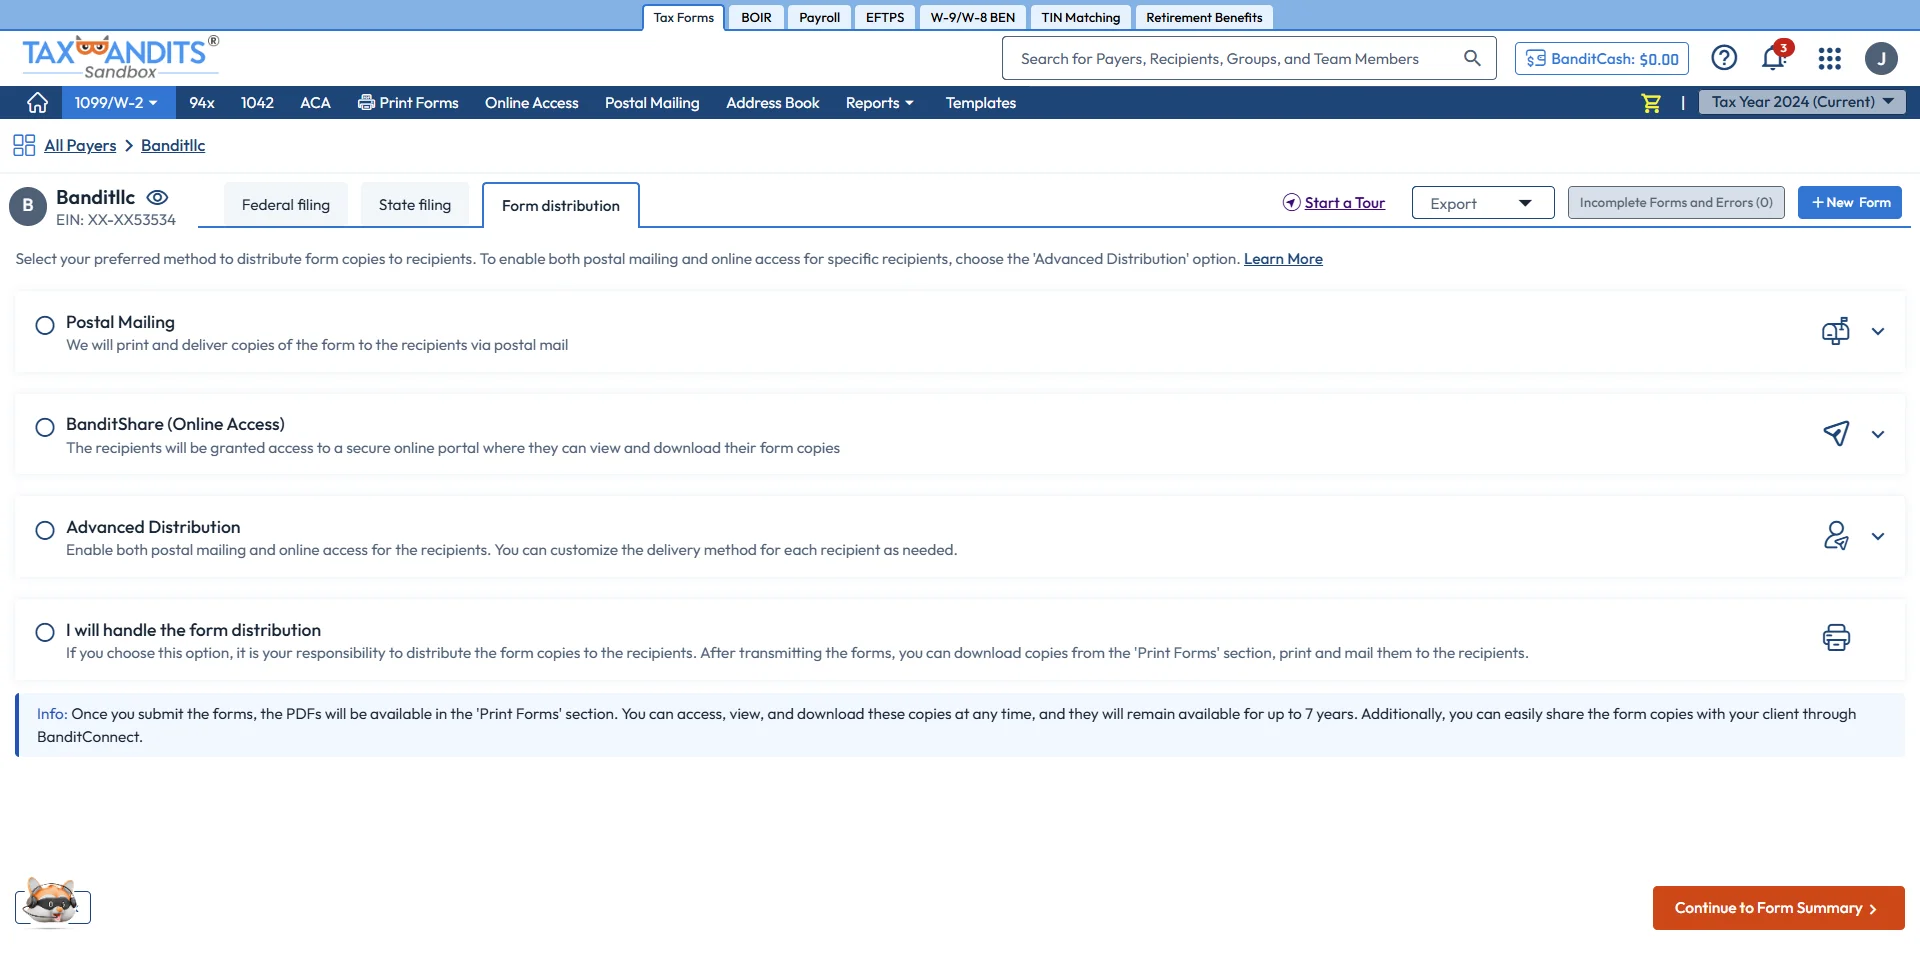Click Continue to Form Summary
Screen dimensions: 1920x953
(1779, 907)
